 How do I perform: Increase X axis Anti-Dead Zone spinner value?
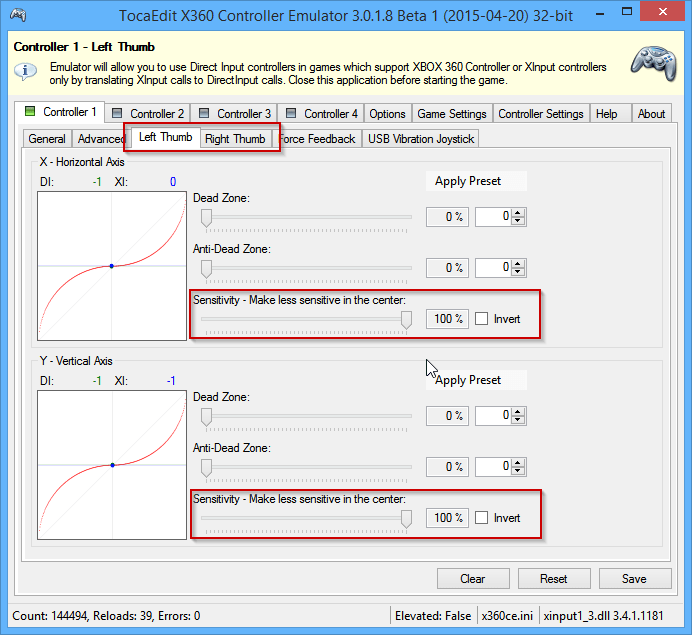click(518, 263)
